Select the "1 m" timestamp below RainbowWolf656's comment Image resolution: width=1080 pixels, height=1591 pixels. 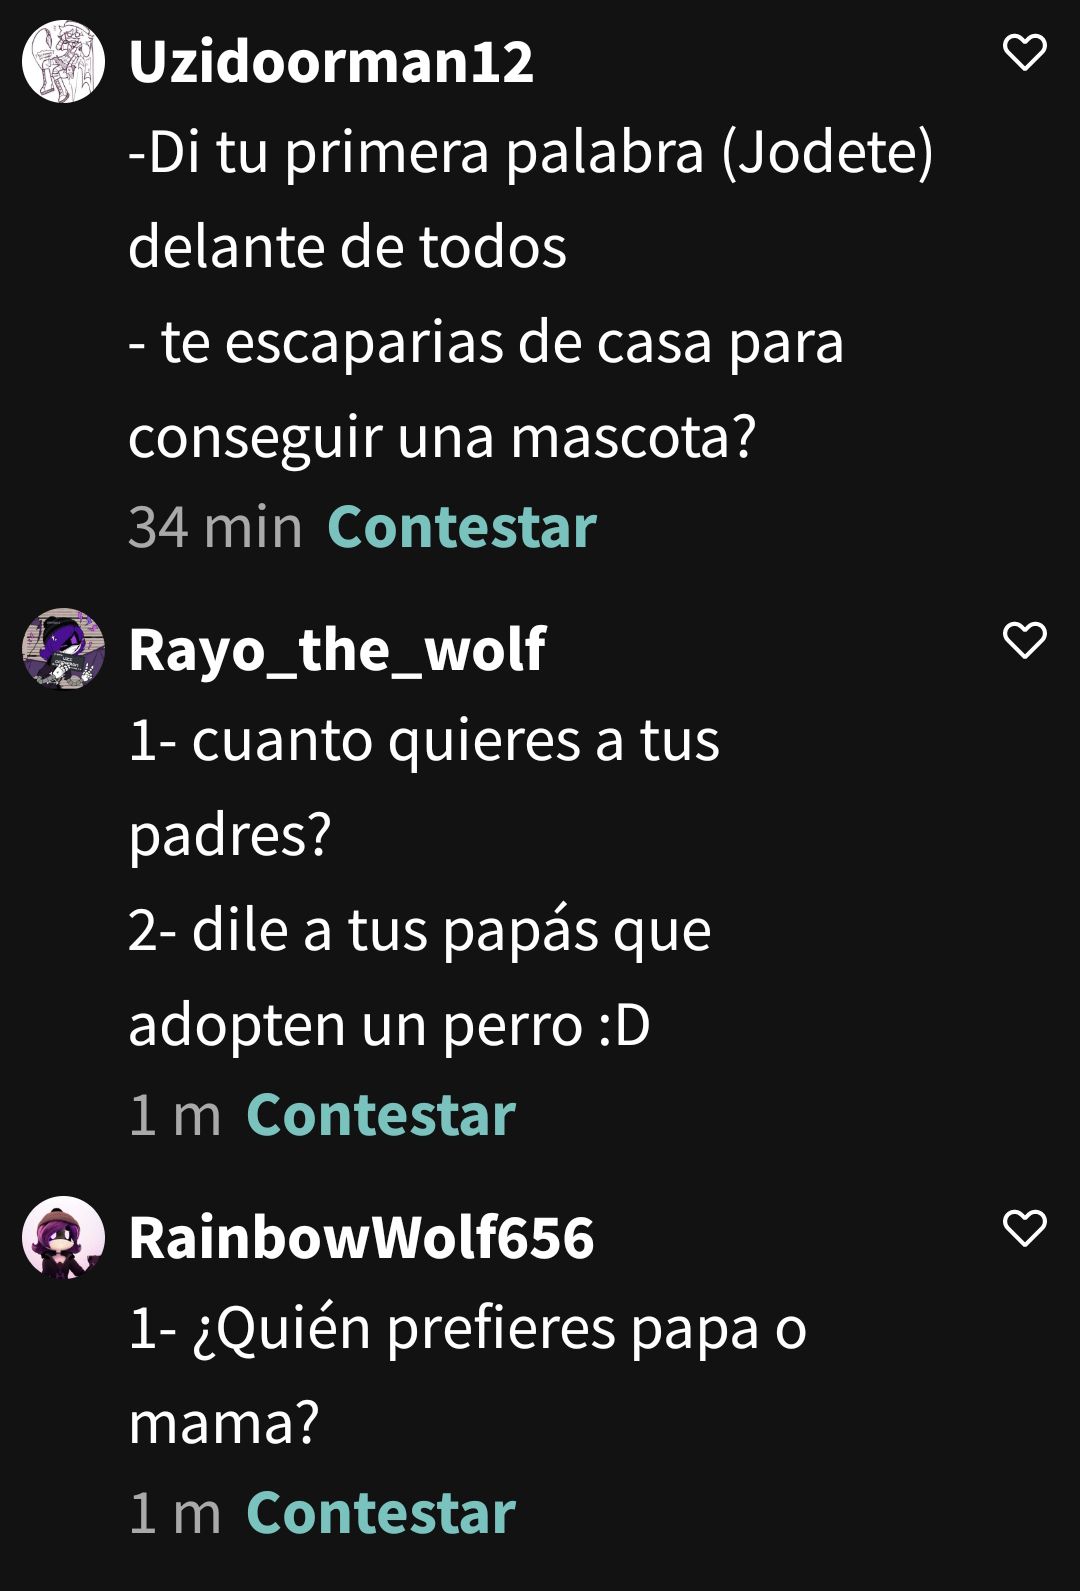(175, 1513)
